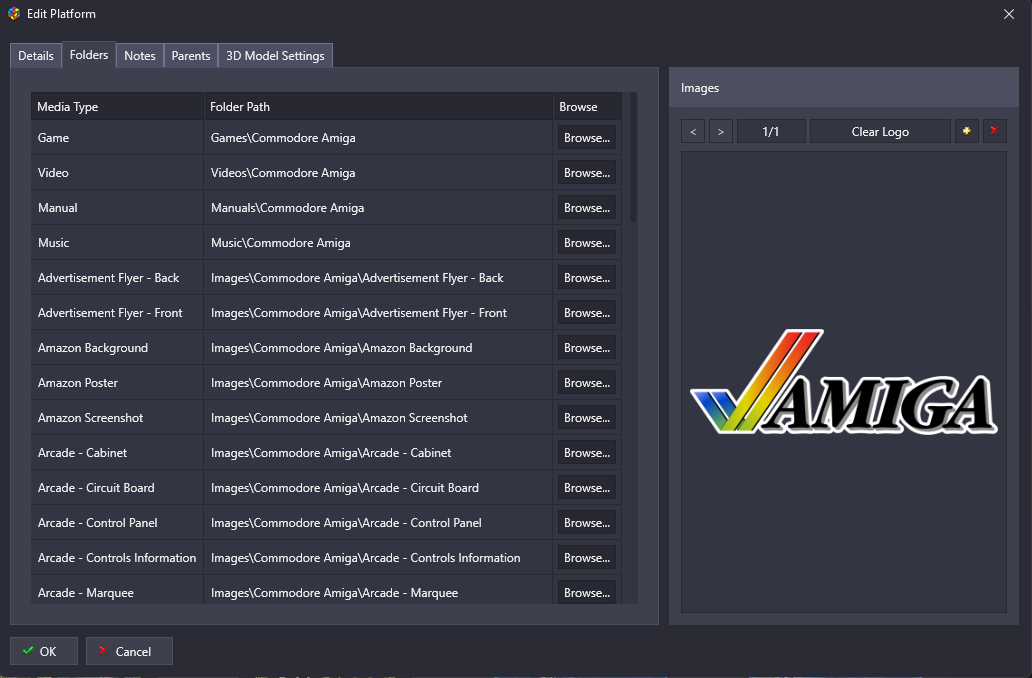Screen dimensions: 1032x678
Task: Browse for the Music folder
Action: [586, 242]
